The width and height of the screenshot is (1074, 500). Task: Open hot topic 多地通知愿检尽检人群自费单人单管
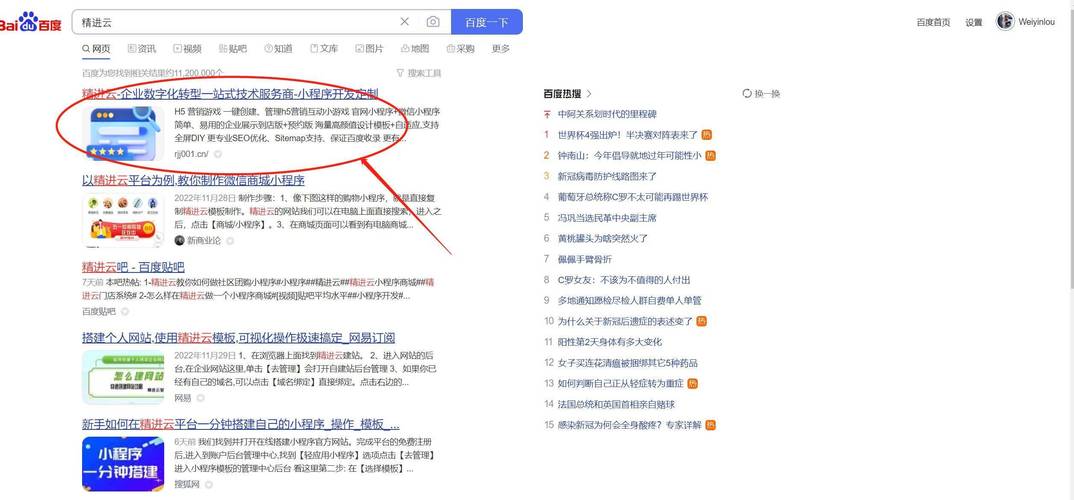point(629,300)
